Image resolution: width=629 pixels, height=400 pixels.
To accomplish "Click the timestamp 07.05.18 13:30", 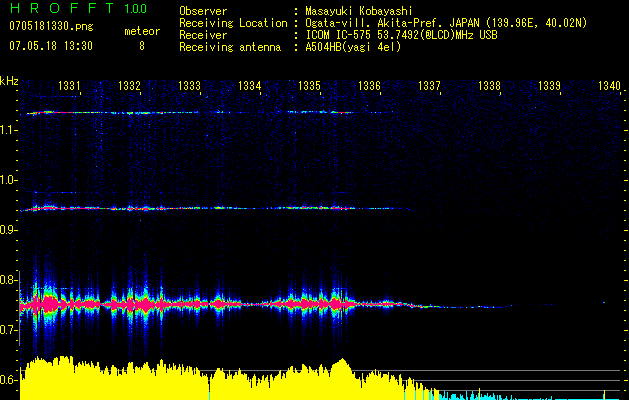I will tap(51, 46).
